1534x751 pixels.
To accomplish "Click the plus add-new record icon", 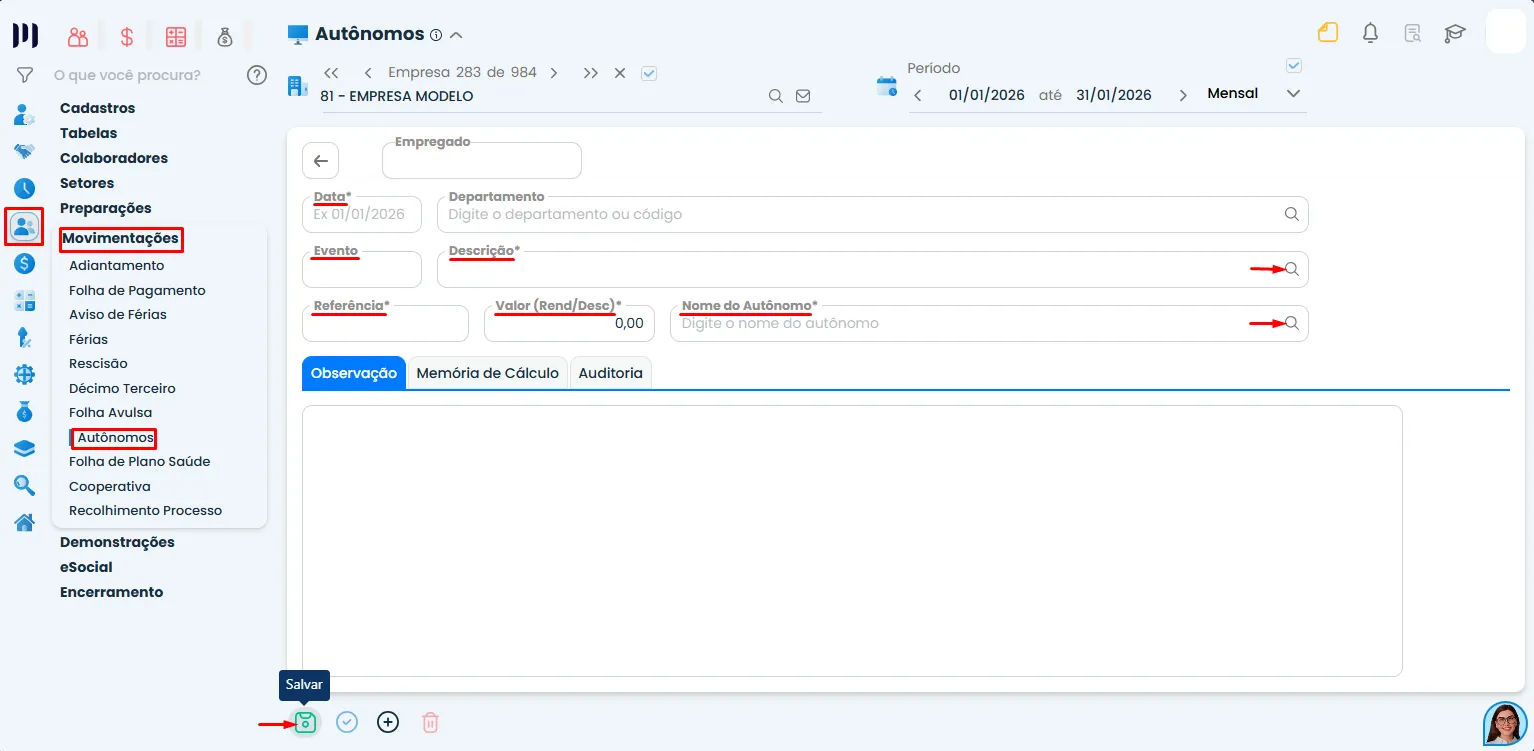I will coord(388,722).
